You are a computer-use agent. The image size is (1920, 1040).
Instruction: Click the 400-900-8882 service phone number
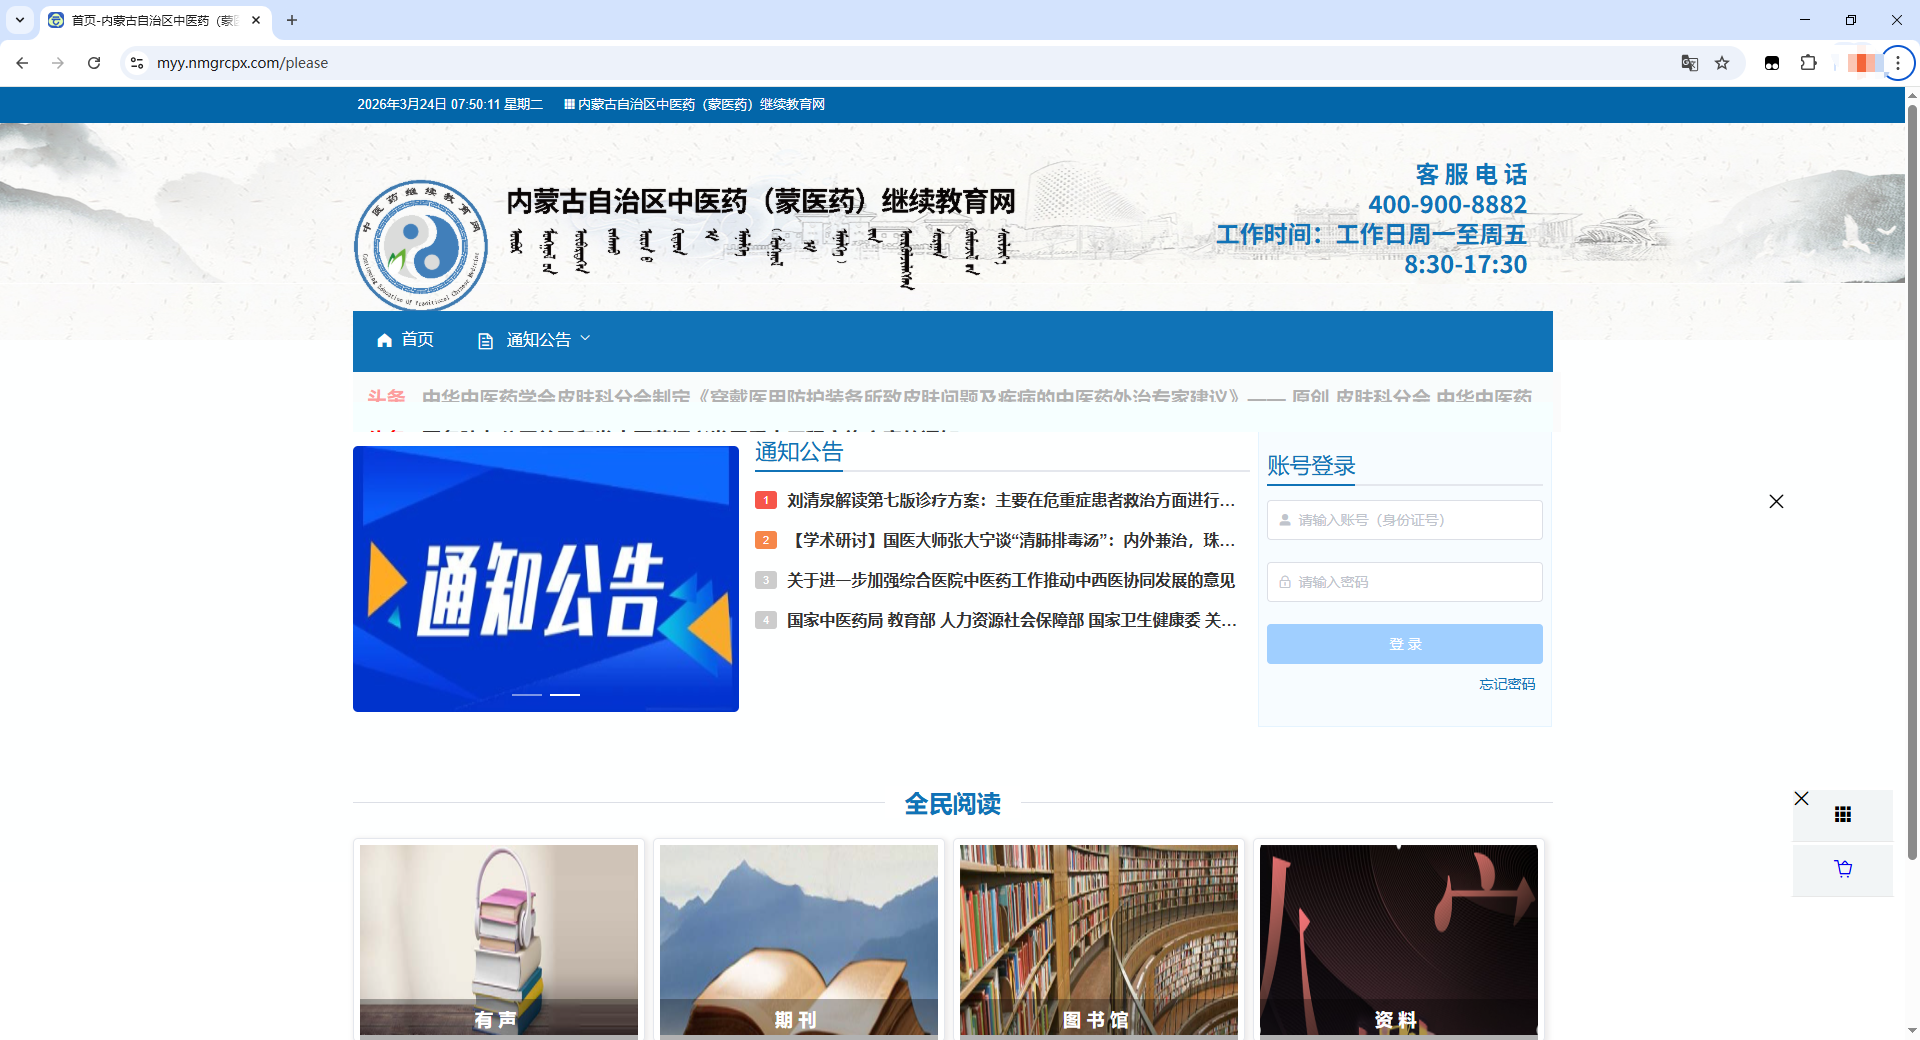coord(1447,205)
